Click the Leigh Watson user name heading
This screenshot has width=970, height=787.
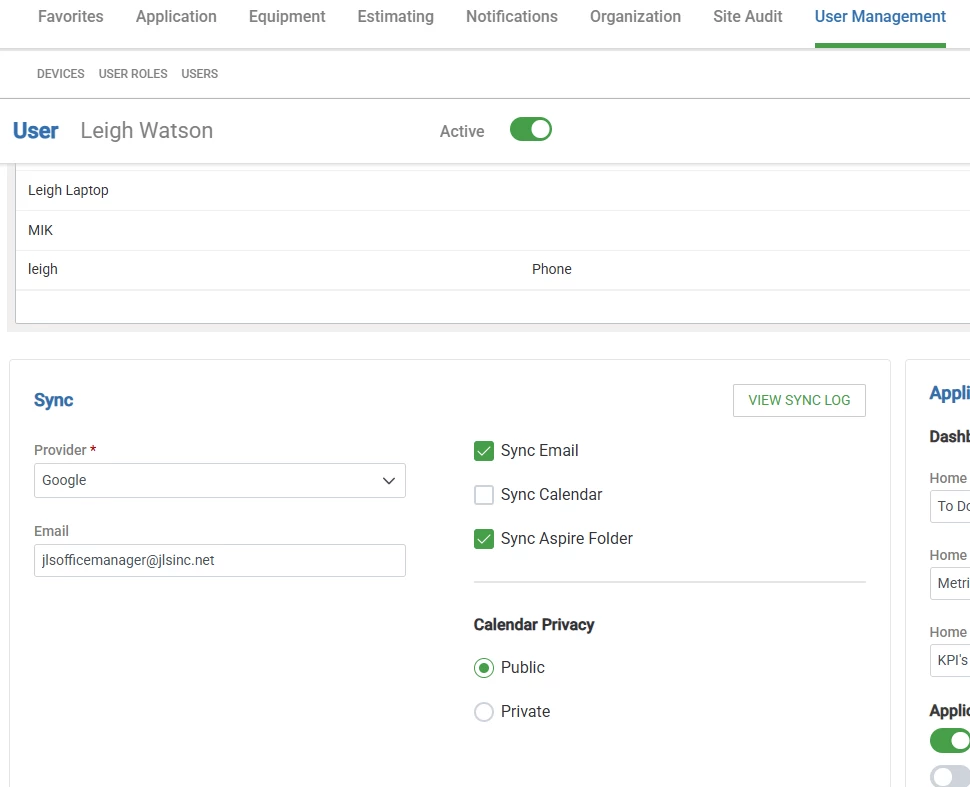pyautogui.click(x=147, y=131)
